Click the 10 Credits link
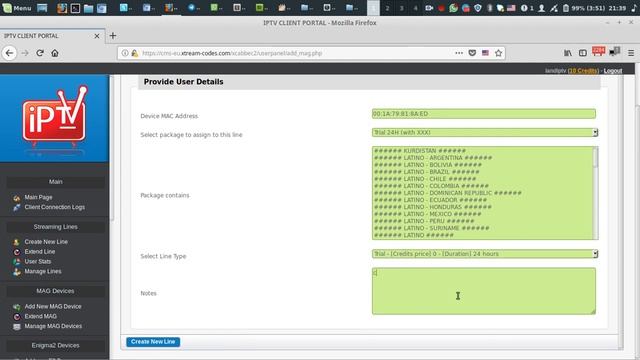The width and height of the screenshot is (640, 360). tap(583, 71)
